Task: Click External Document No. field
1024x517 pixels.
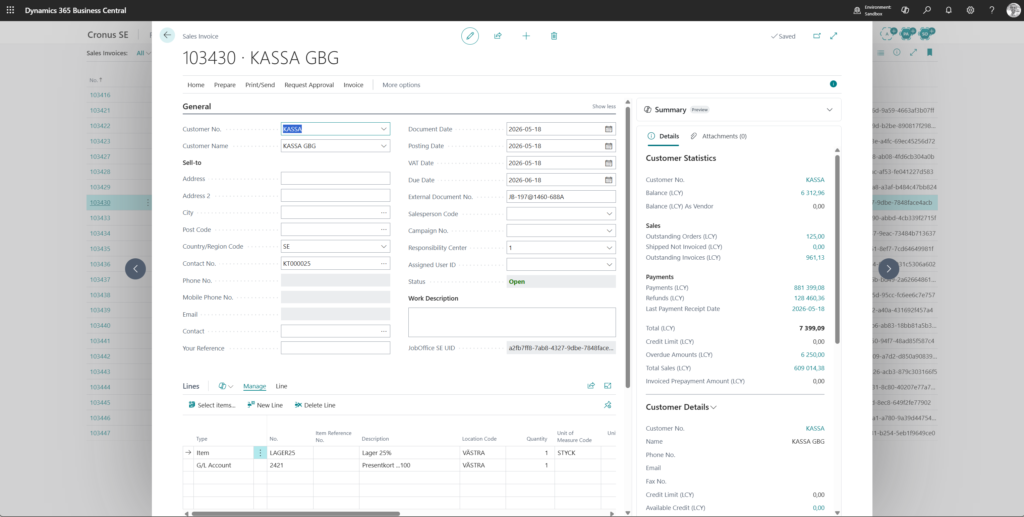Action: 561,196
